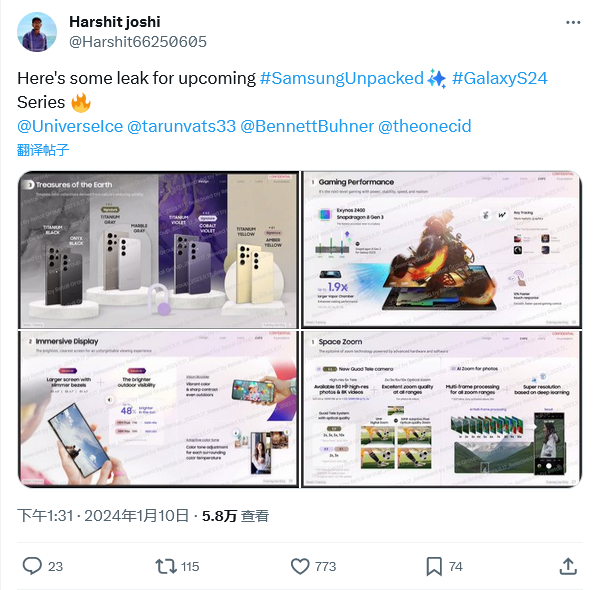Image resolution: width=598 pixels, height=590 pixels.
Task: Go to the @BennettBuhner mention
Action: click(307, 126)
